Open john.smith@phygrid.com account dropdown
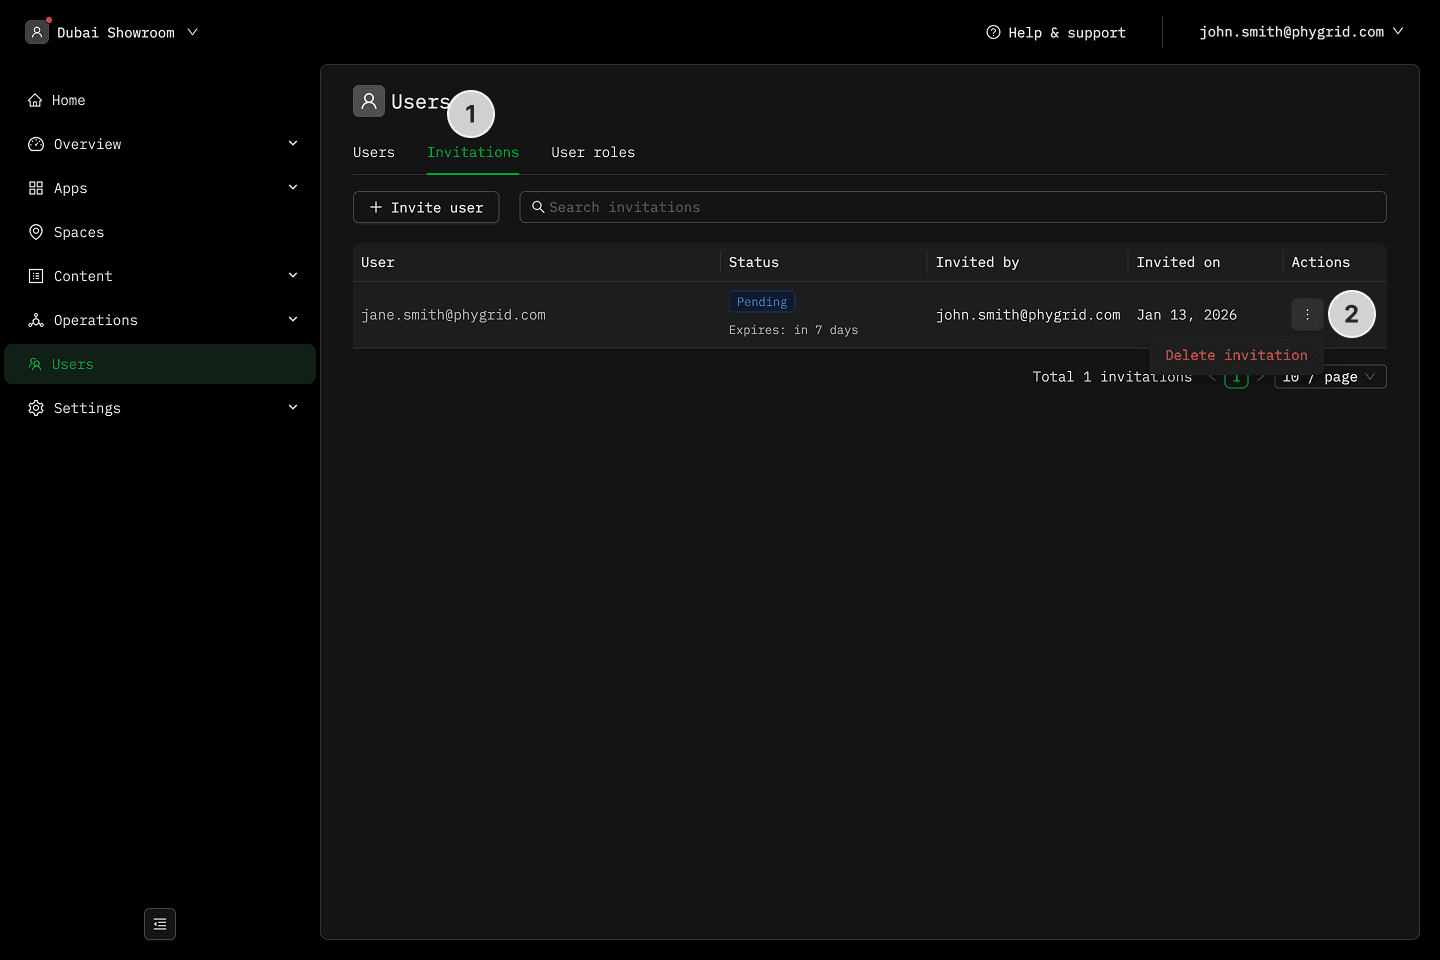Viewport: 1440px width, 960px height. point(1300,32)
